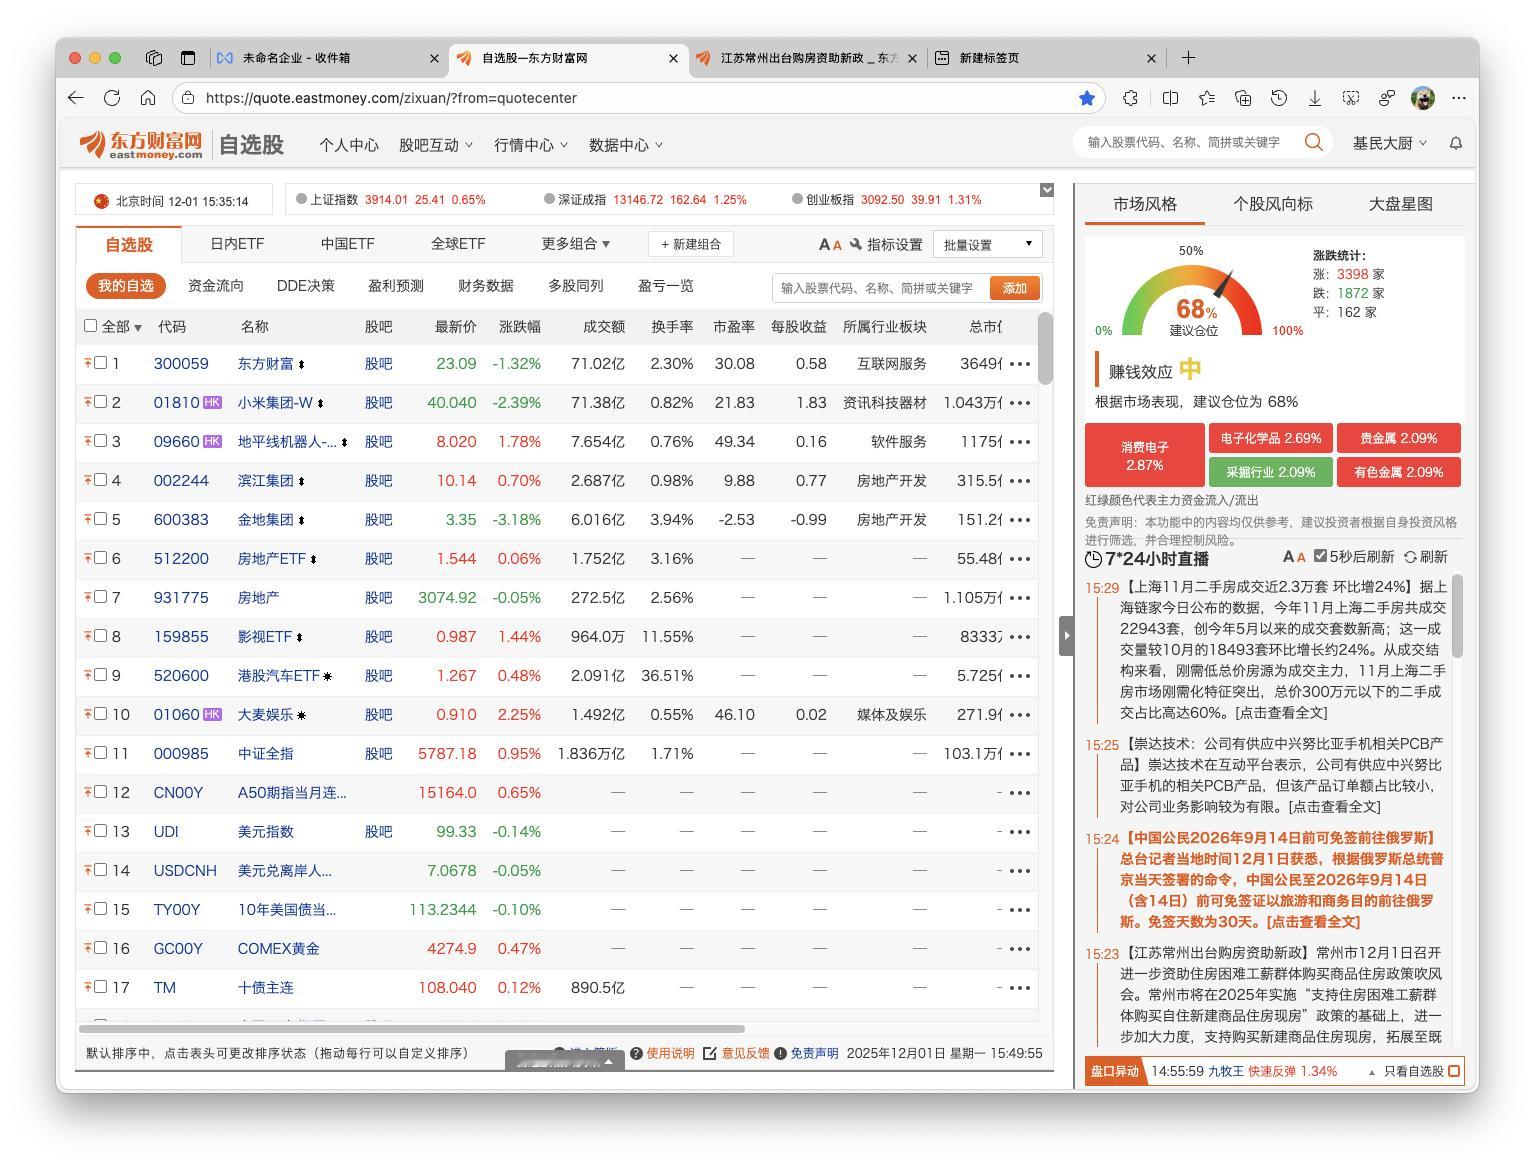This screenshot has height=1167, width=1535.
Task: Switch to the 中国ETF tab
Action: pyautogui.click(x=347, y=244)
